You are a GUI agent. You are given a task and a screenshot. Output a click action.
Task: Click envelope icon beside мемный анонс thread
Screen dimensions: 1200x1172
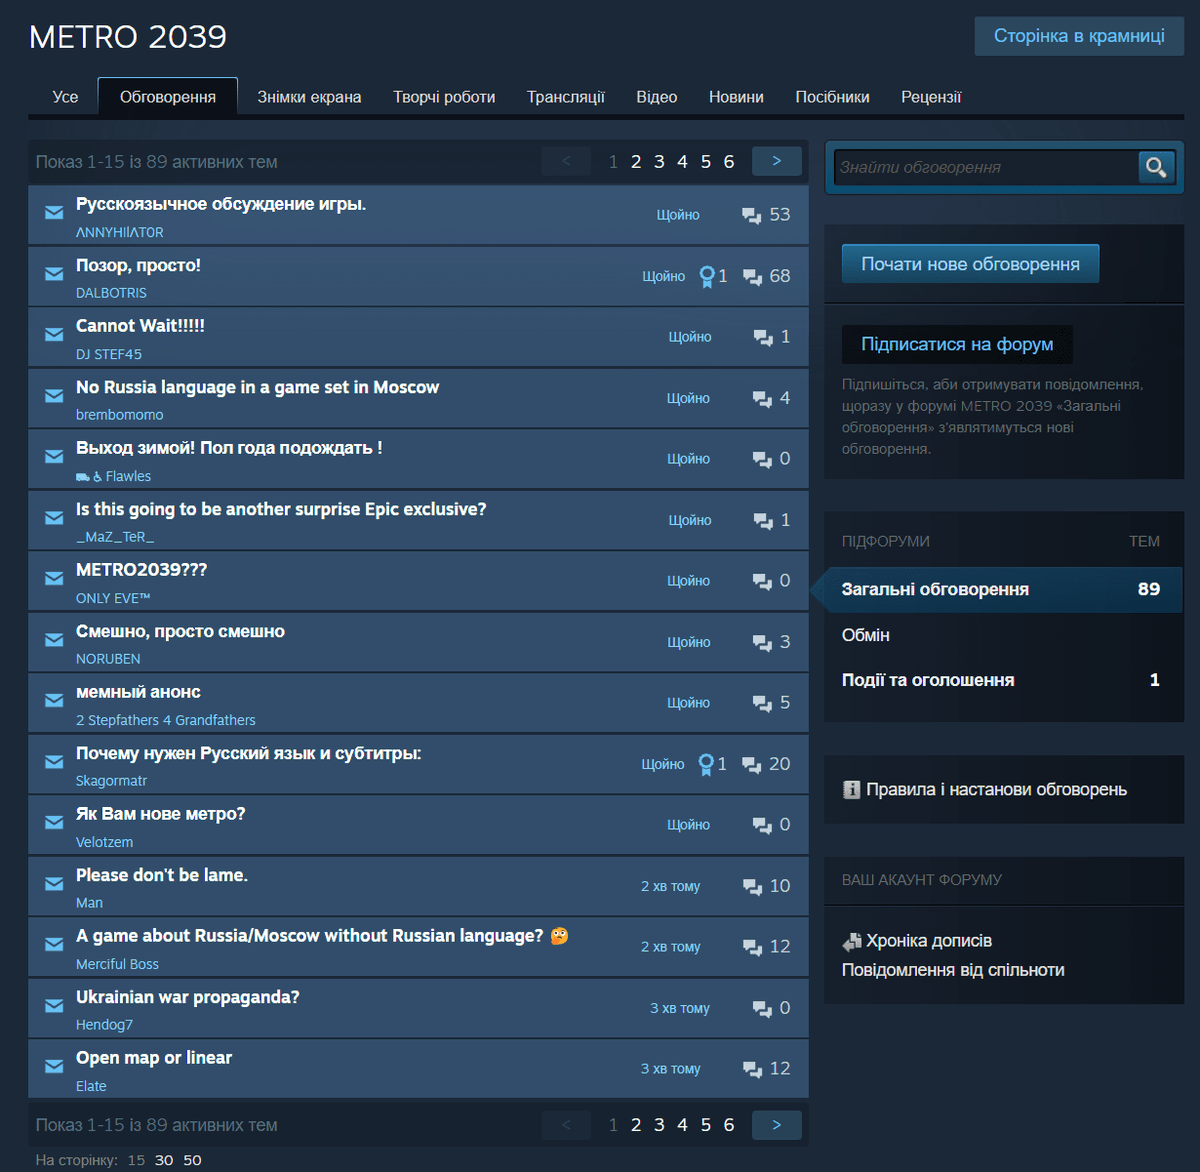click(54, 701)
